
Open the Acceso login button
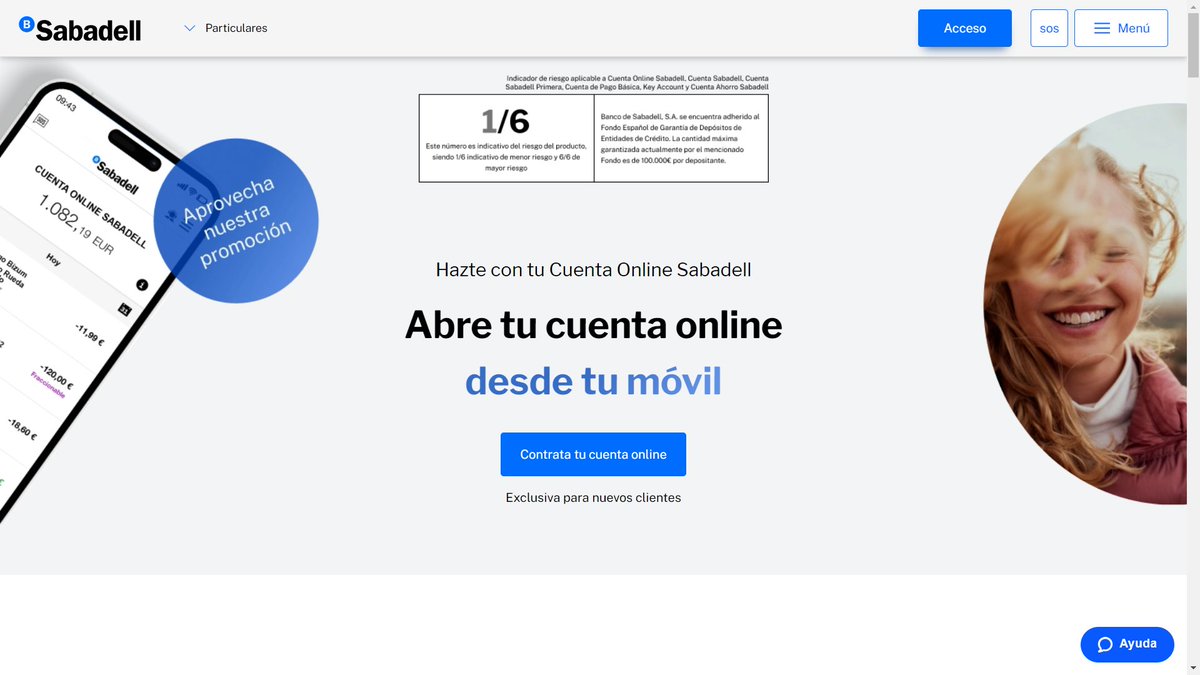point(965,28)
